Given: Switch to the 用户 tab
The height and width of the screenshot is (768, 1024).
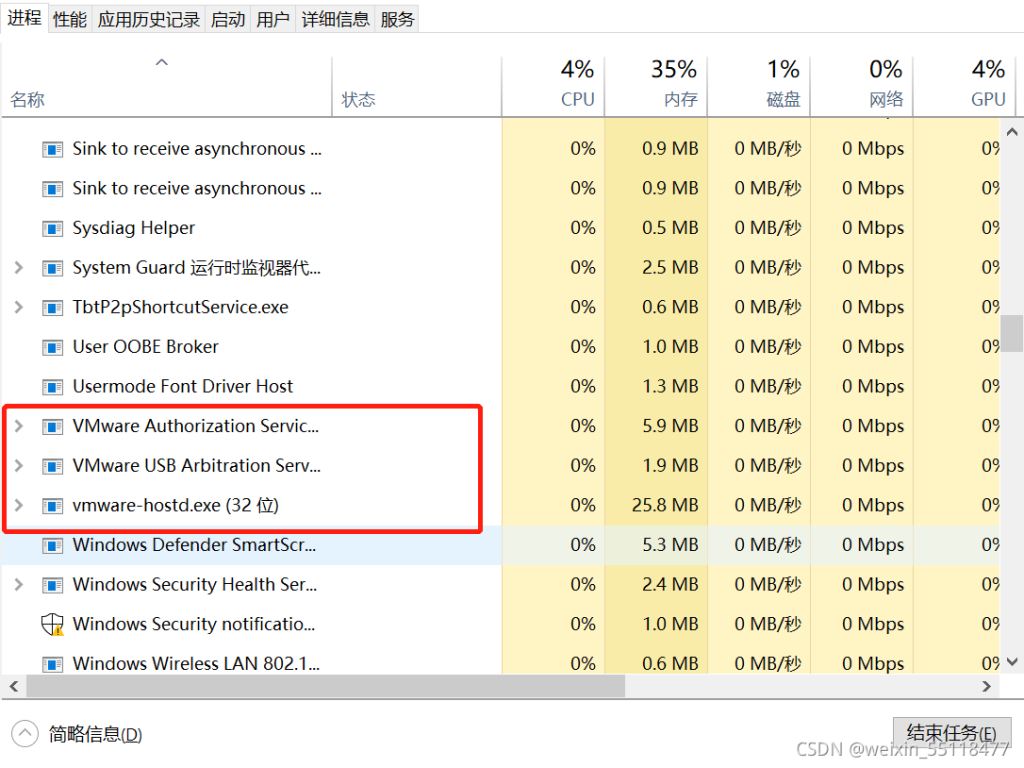Looking at the screenshot, I should coord(273,20).
